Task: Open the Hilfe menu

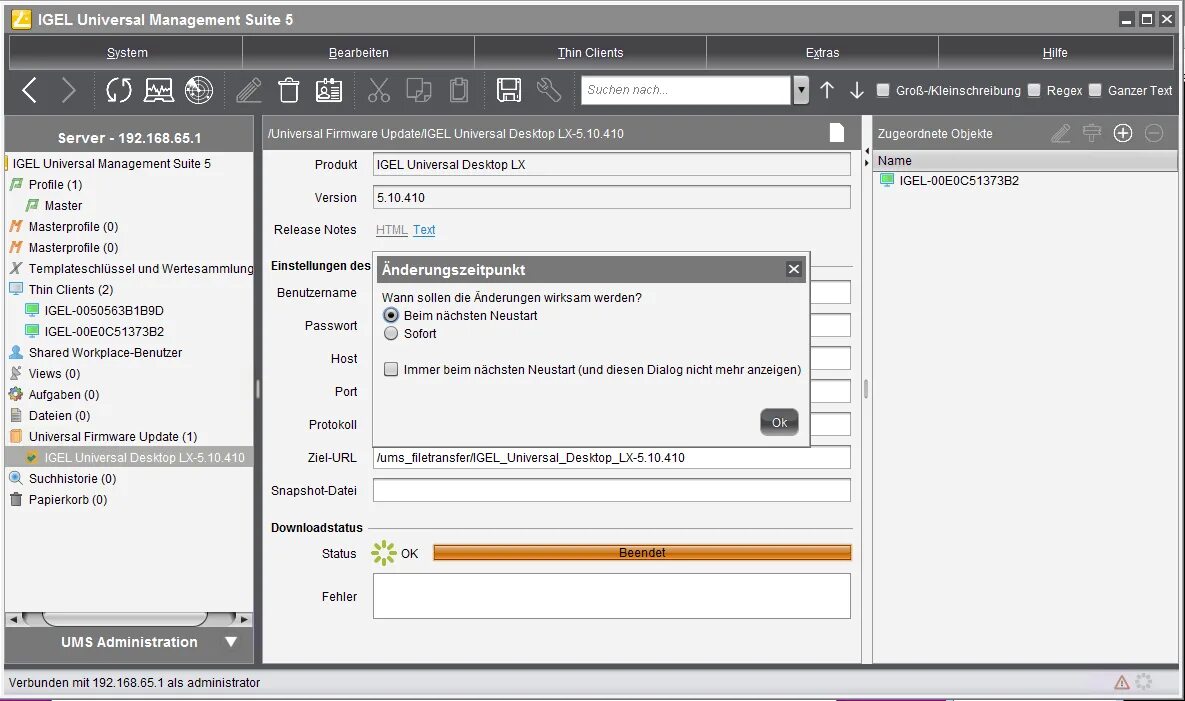Action: click(1055, 52)
